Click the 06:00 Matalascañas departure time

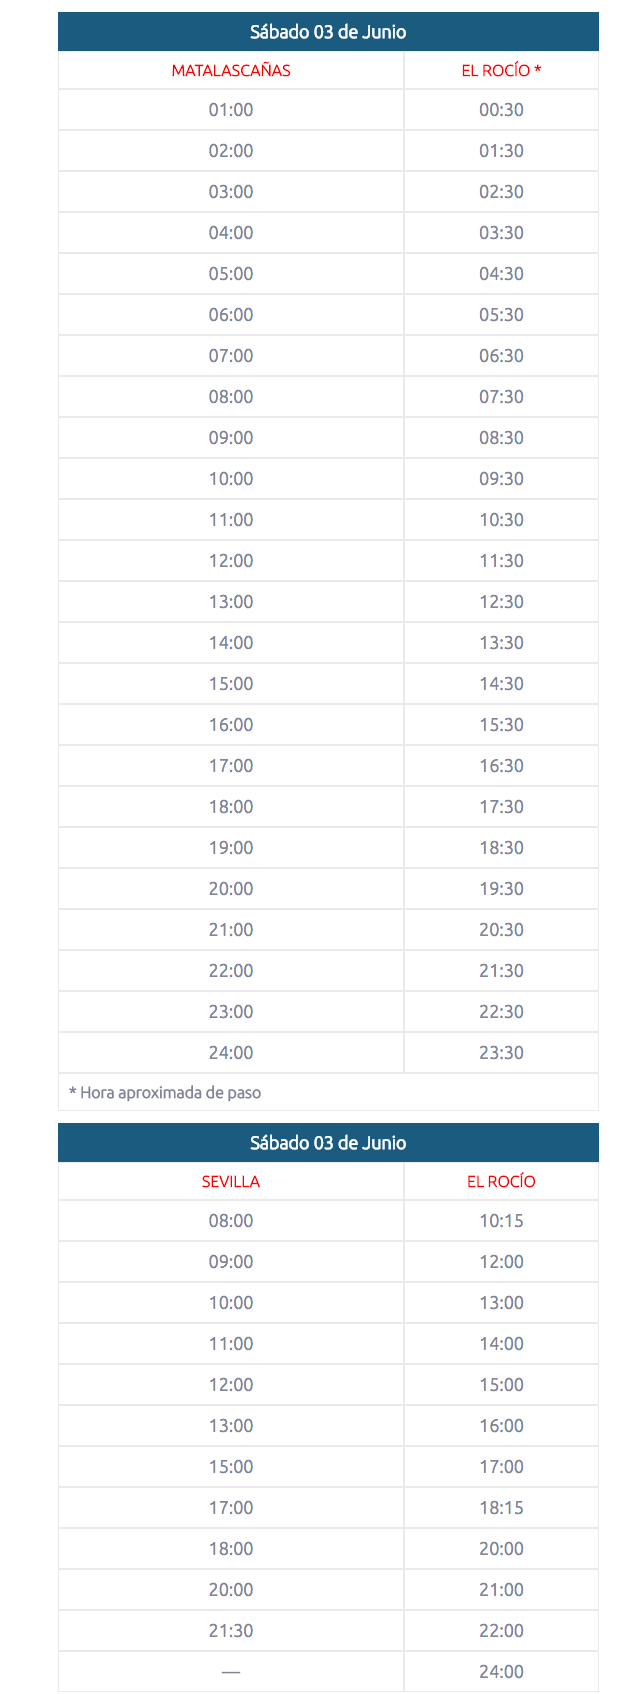231,315
